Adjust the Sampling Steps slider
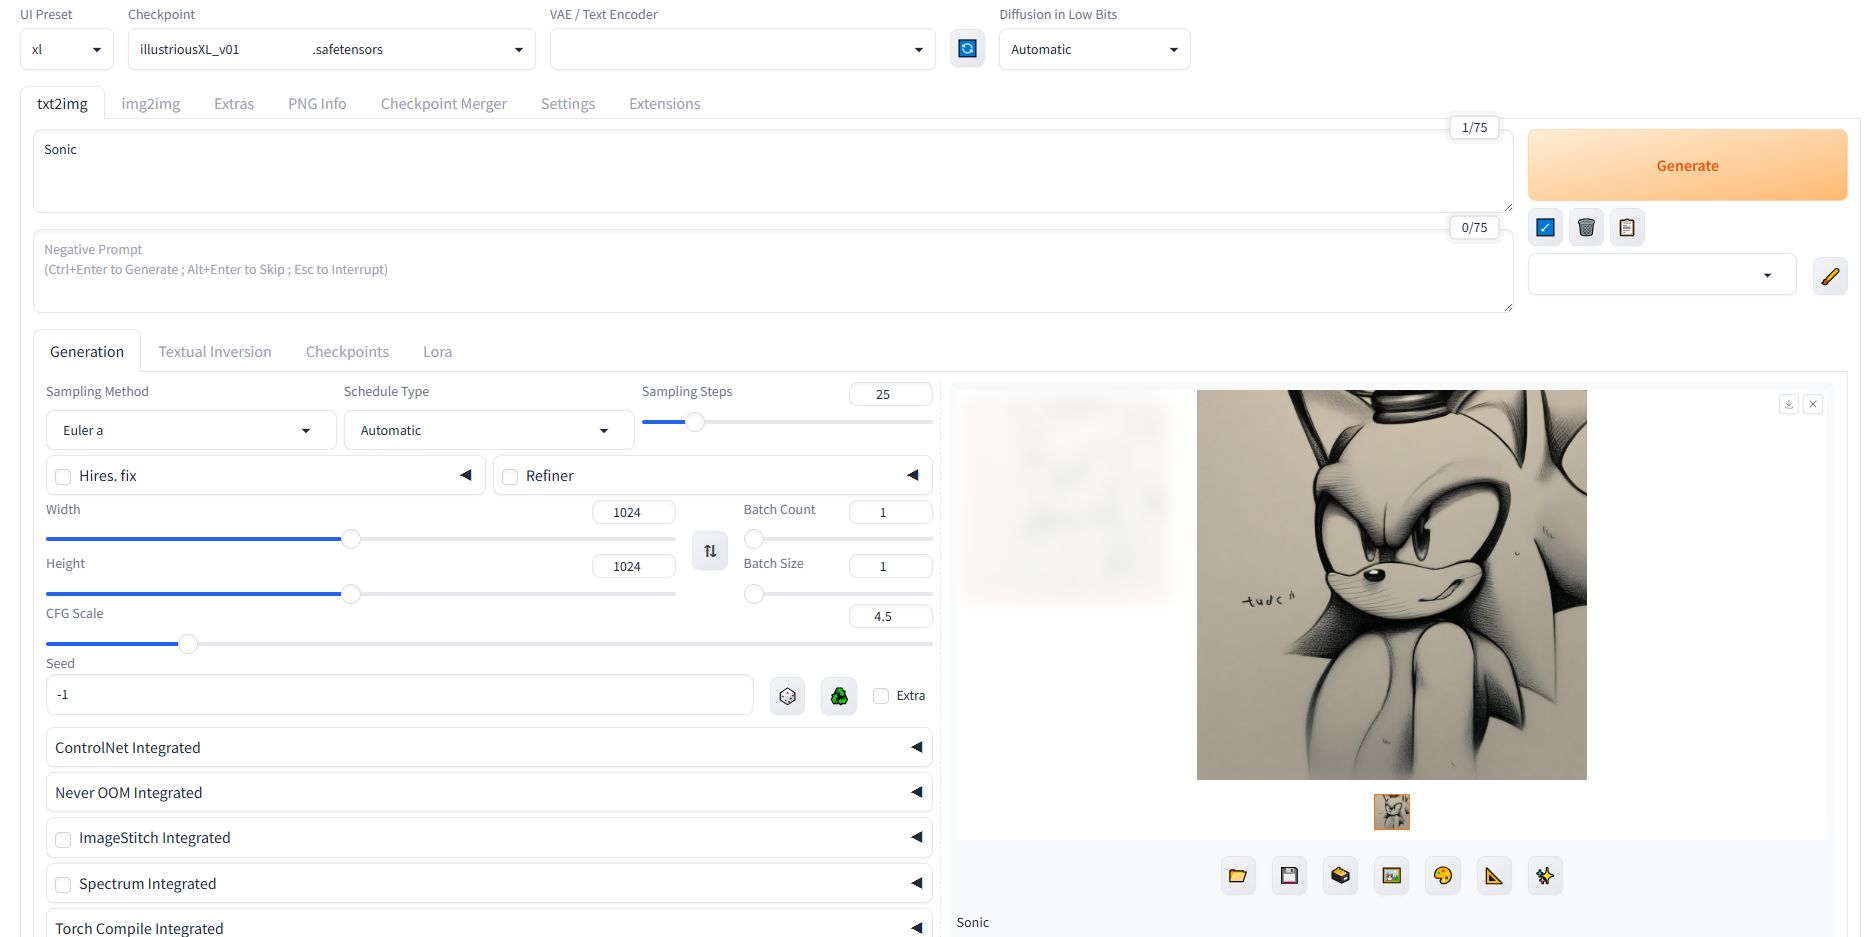 click(x=787, y=422)
